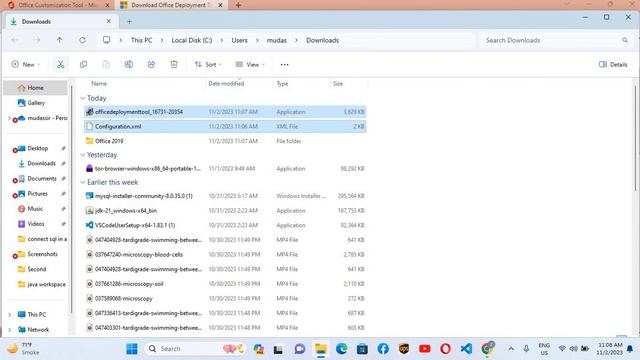640x360 pixels.
Task: Open a new browser tab
Action: click(x=238, y=5)
